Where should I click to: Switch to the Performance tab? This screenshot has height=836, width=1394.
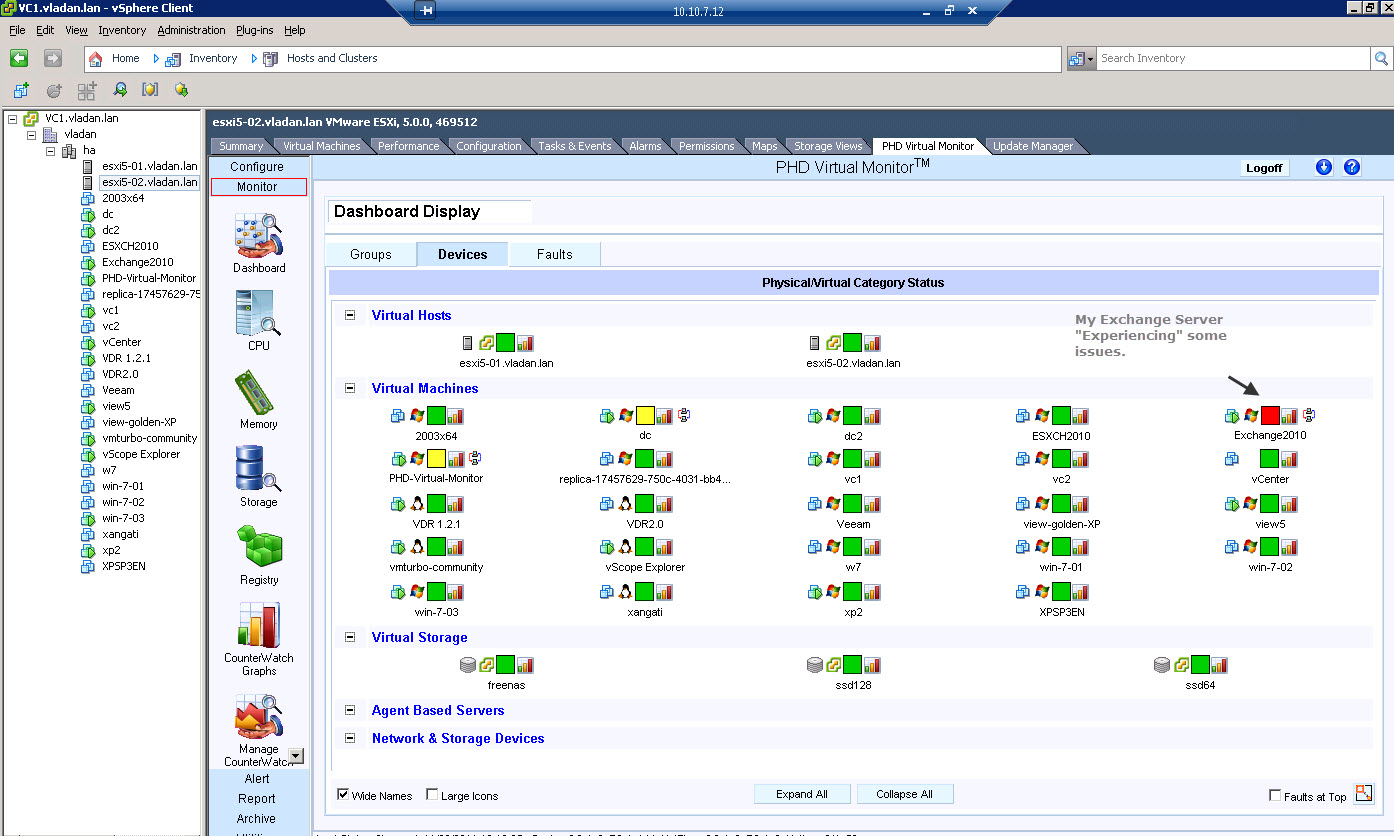point(408,146)
